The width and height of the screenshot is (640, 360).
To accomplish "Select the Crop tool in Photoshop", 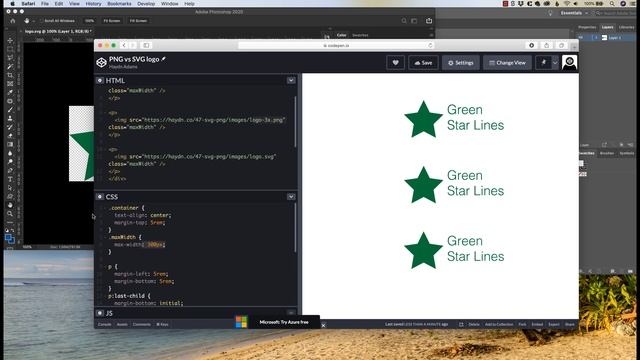I will coord(10,75).
